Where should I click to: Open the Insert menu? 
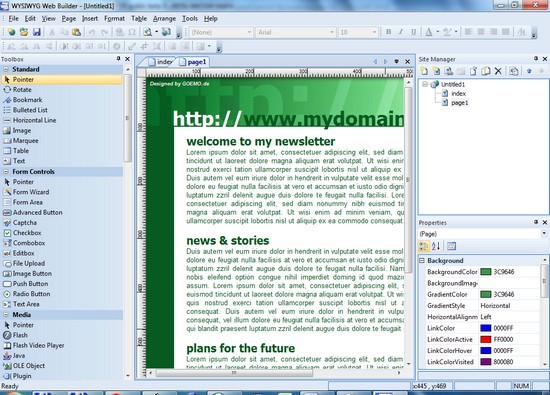90,19
